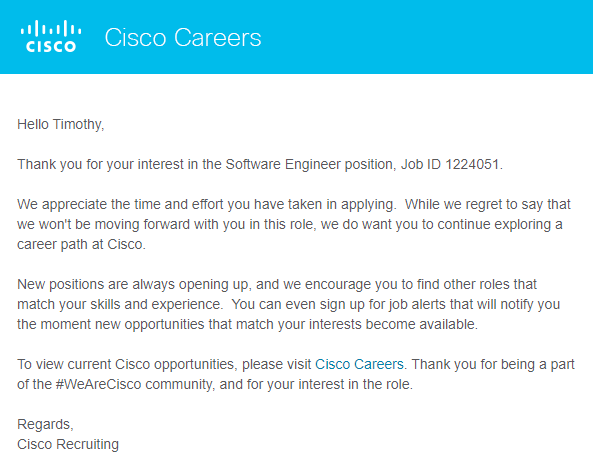The height and width of the screenshot is (471, 593).
Task: Click the Cisco Careers header title
Action: (x=183, y=37)
